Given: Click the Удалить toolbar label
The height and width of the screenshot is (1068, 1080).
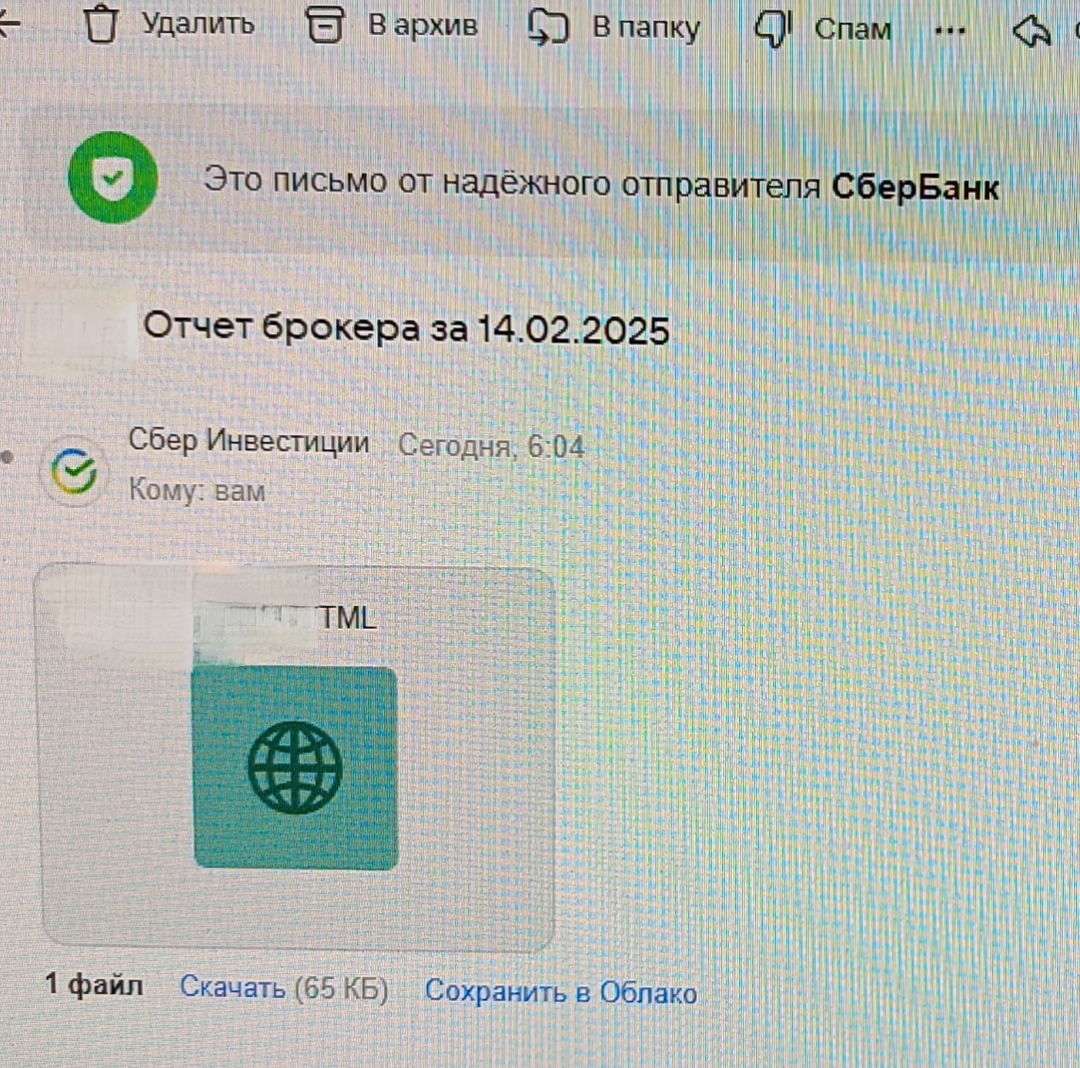Looking at the screenshot, I should click(198, 24).
